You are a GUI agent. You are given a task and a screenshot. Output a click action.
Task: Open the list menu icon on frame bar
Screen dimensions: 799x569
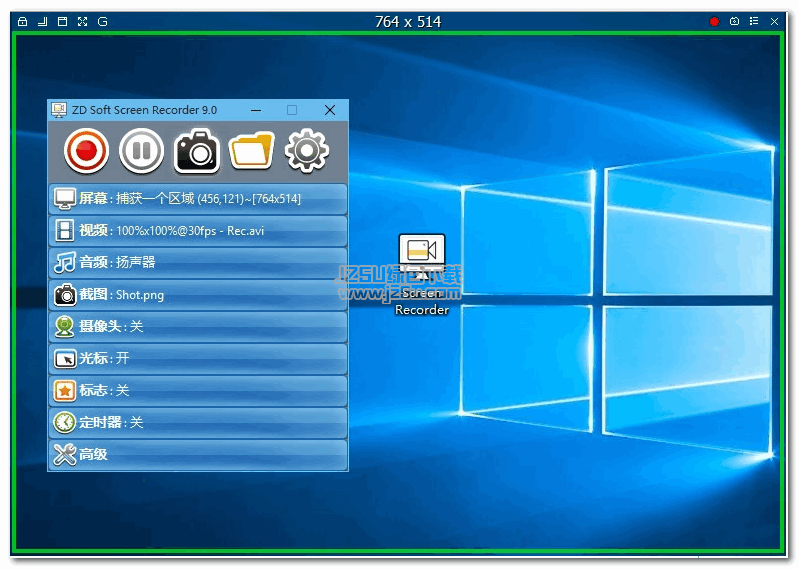tap(754, 21)
